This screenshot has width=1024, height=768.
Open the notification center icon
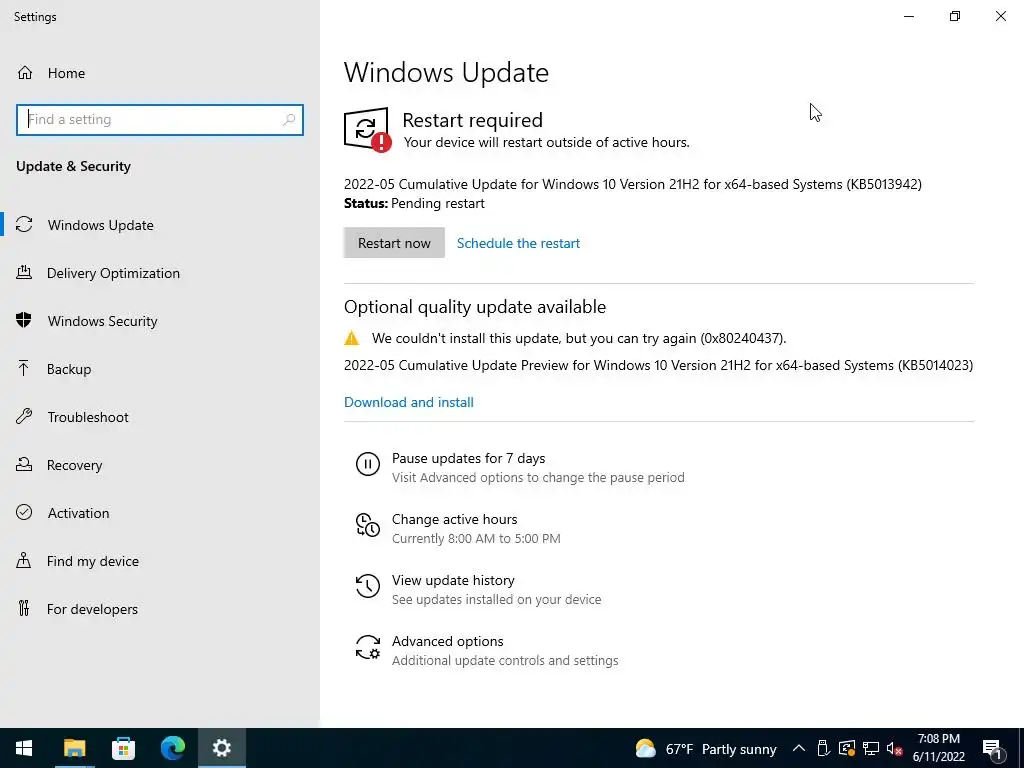[x=993, y=748]
